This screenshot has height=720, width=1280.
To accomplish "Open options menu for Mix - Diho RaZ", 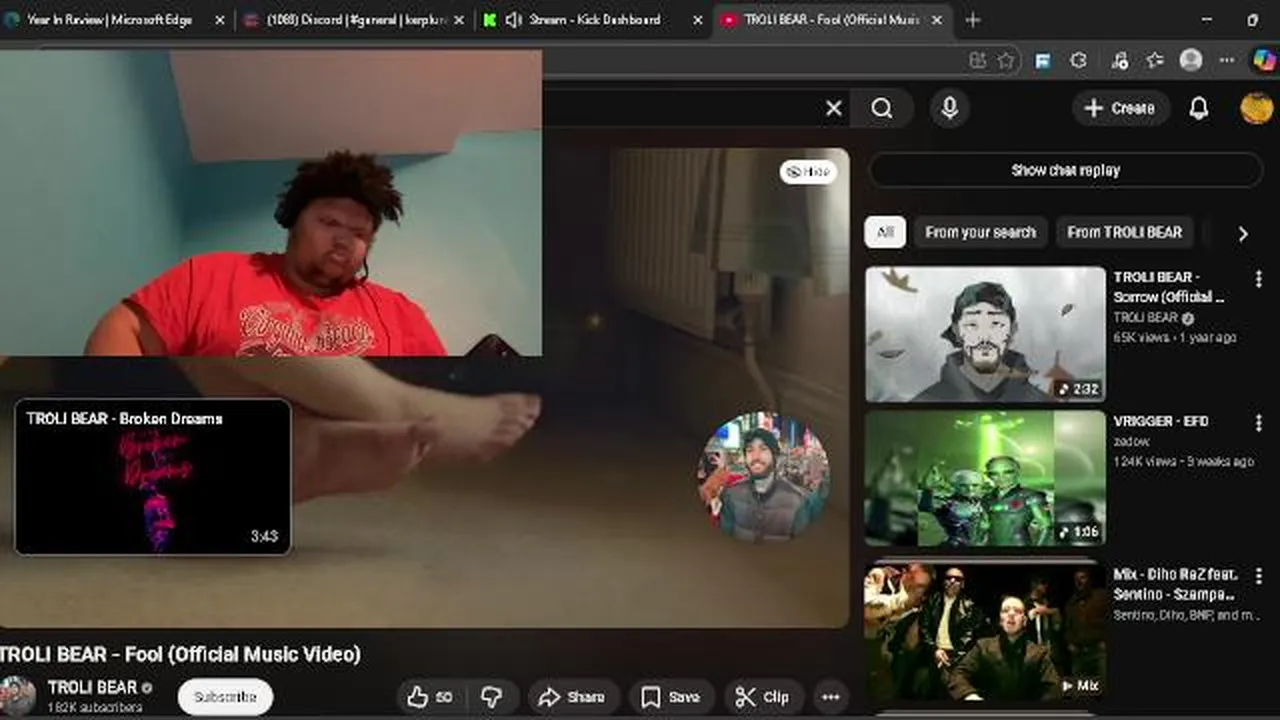I will coord(1258,577).
